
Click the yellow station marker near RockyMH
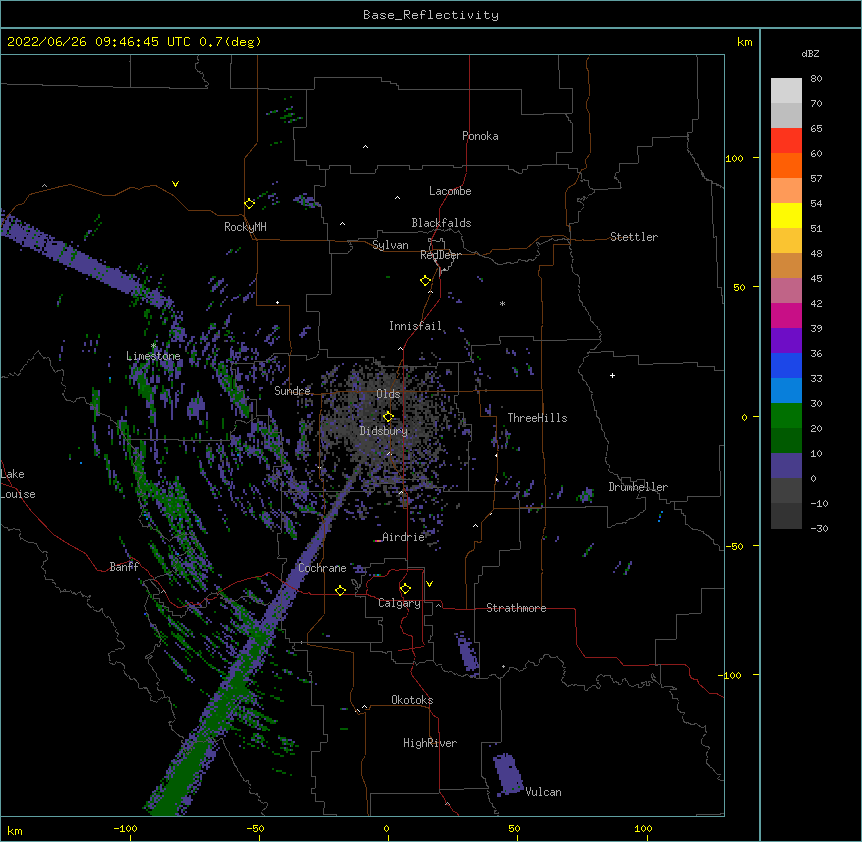[x=249, y=203]
